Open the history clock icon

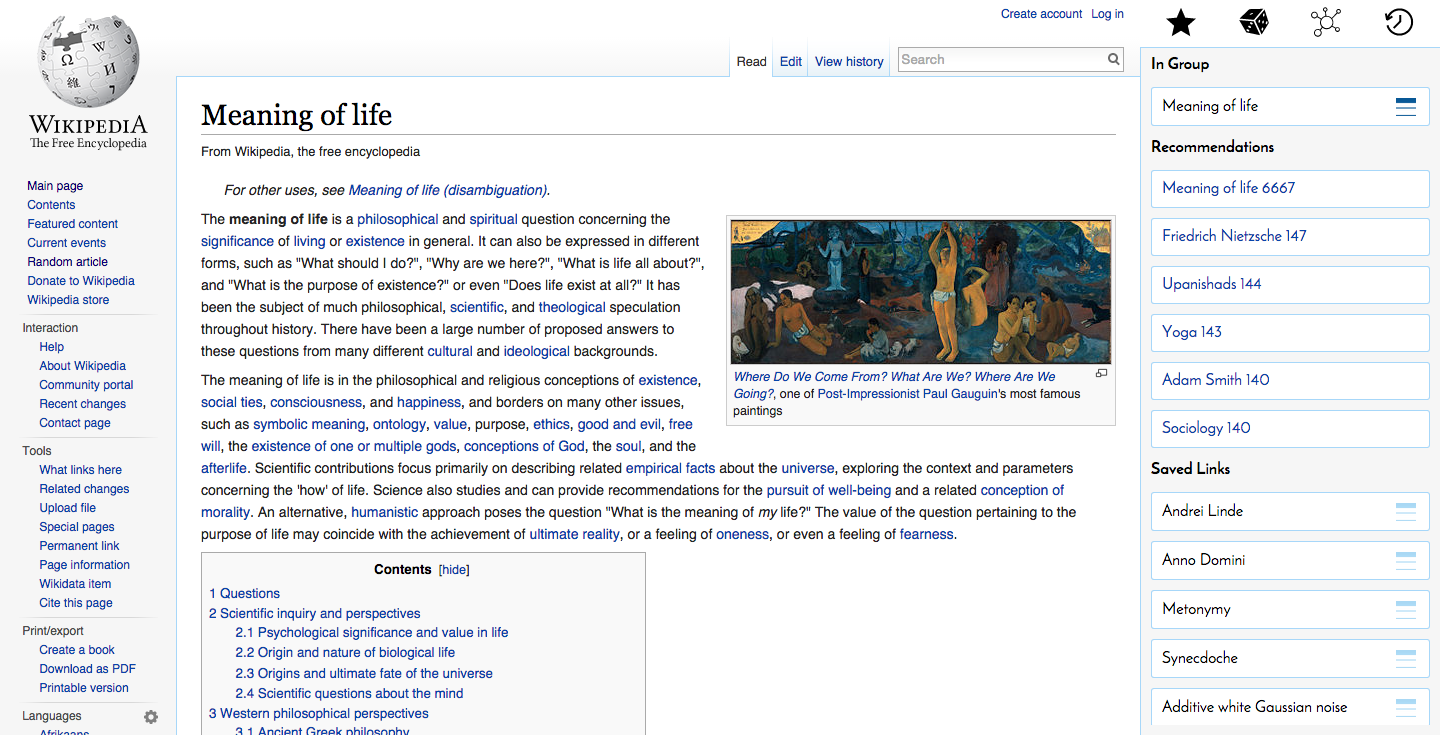1399,22
